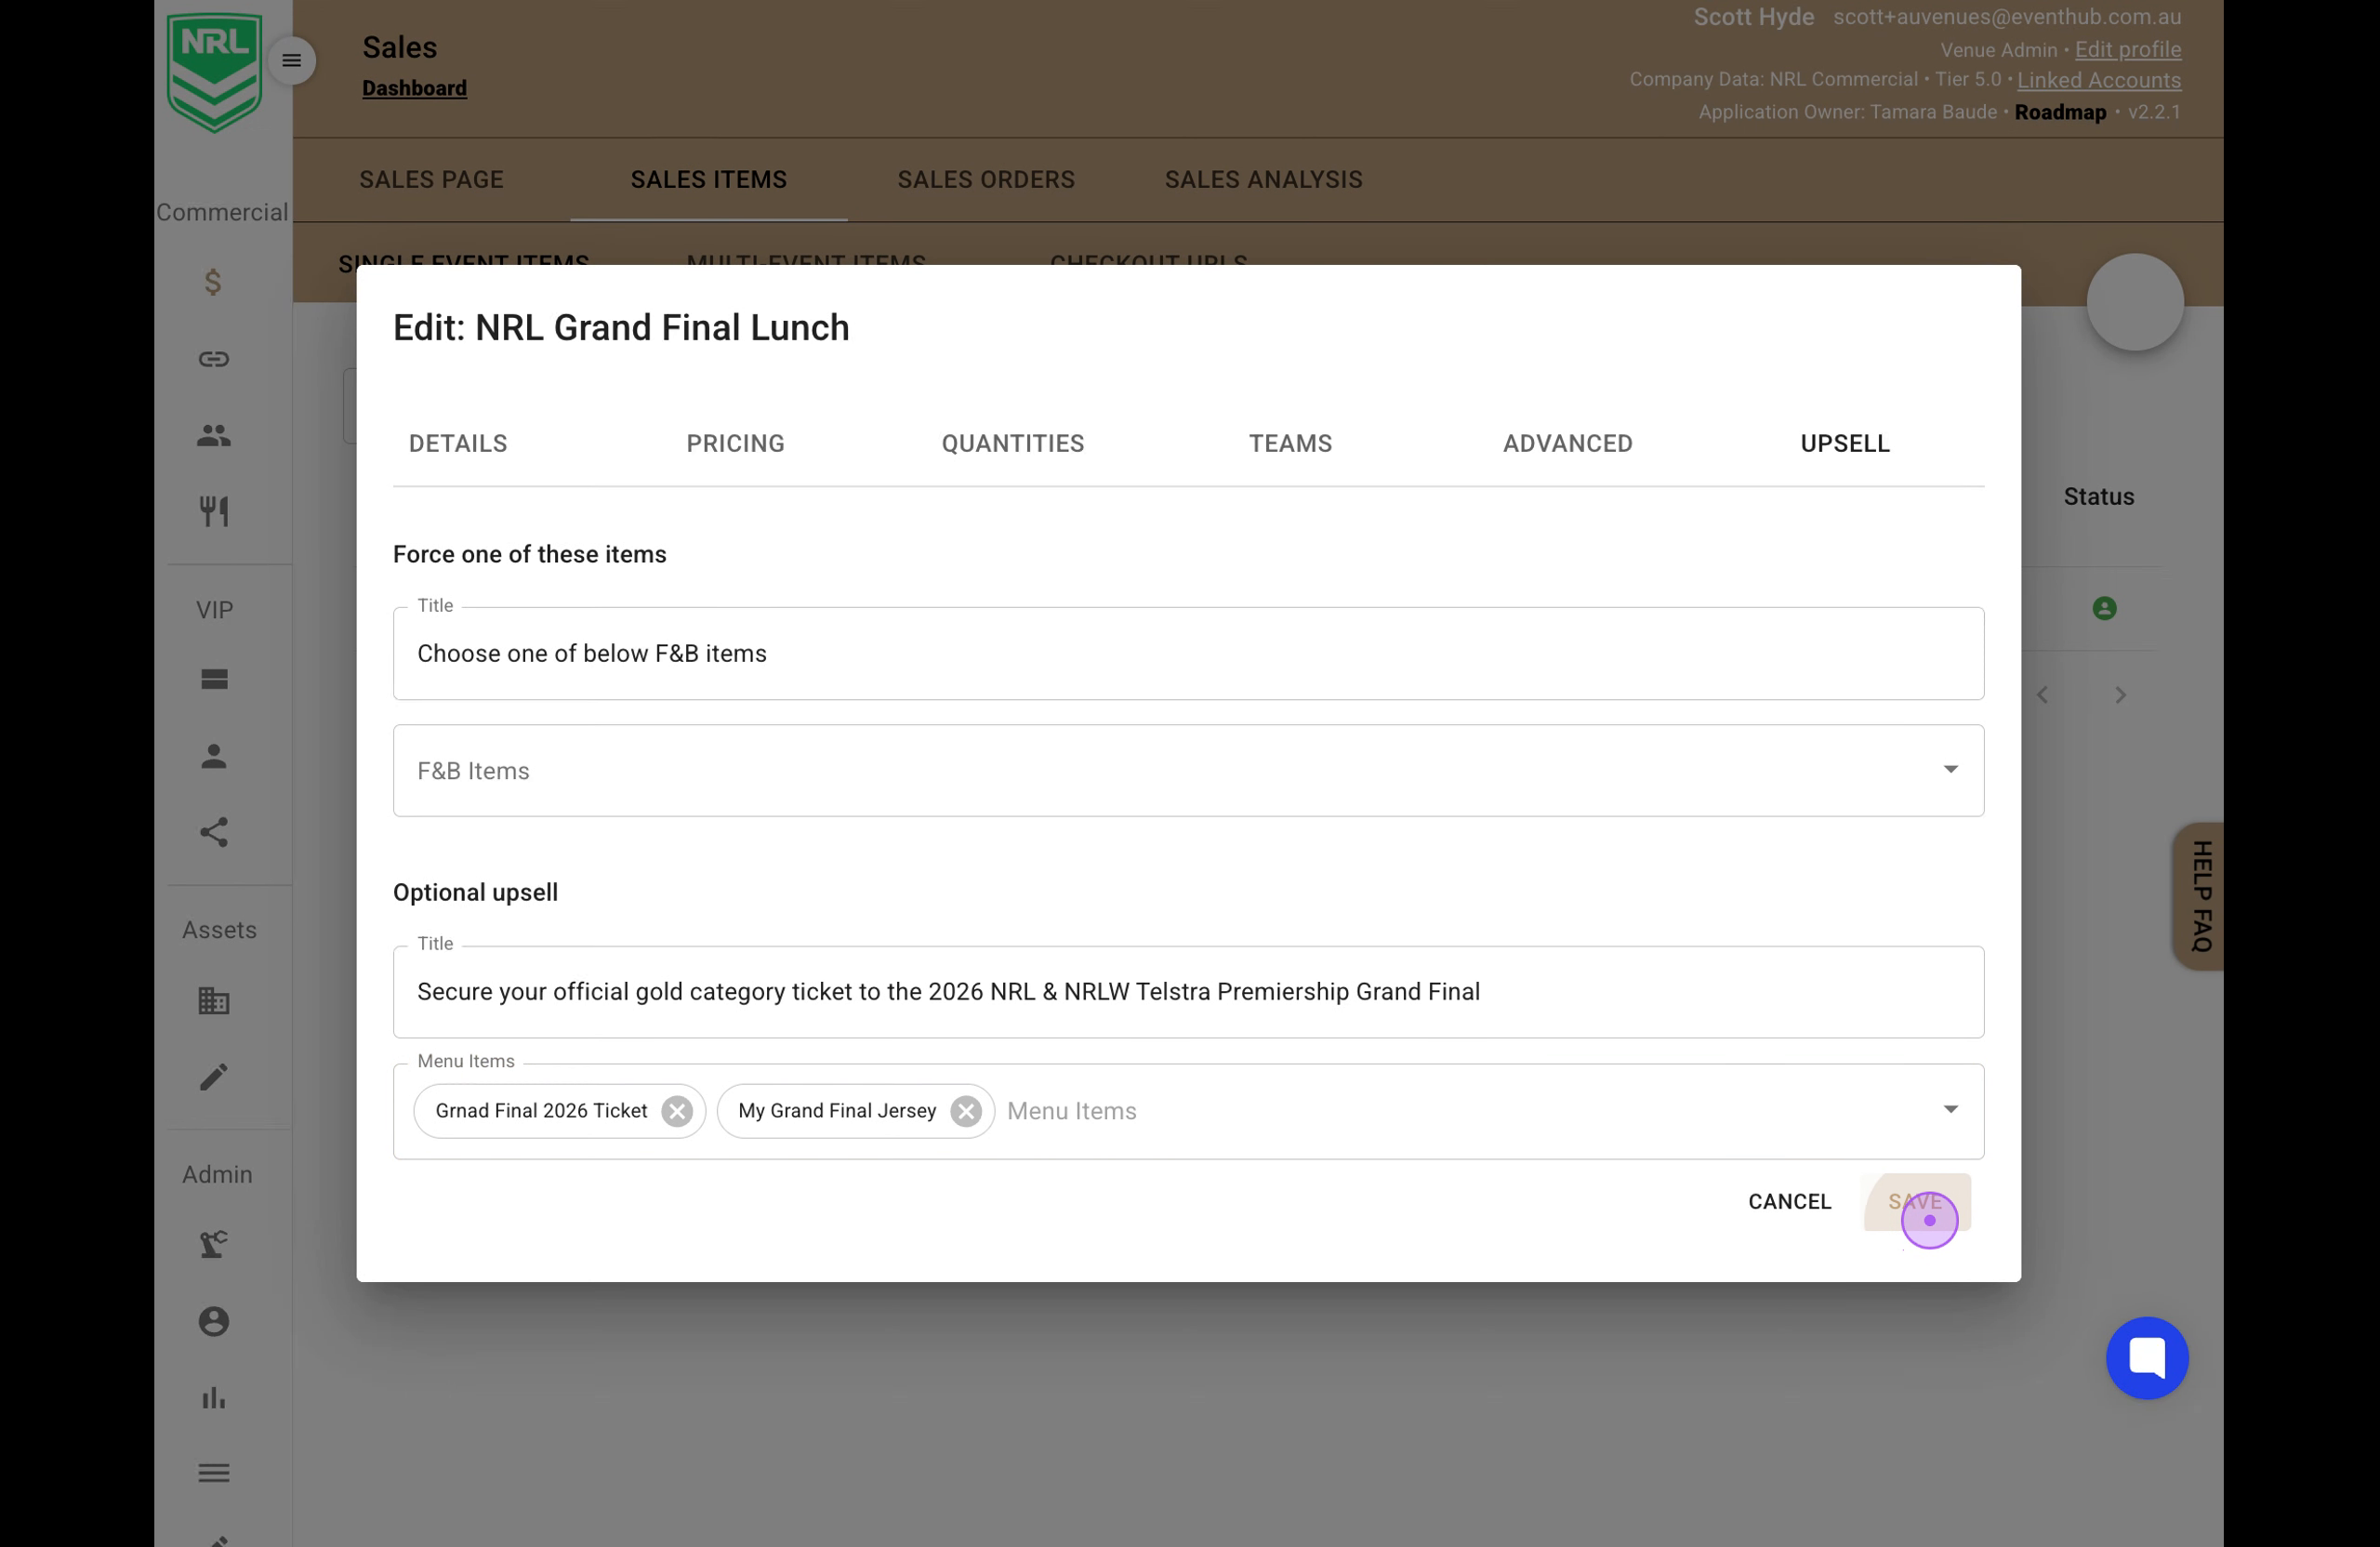Switch to the Quantities tab
Viewport: 2380px width, 1547px height.
pos(1013,444)
